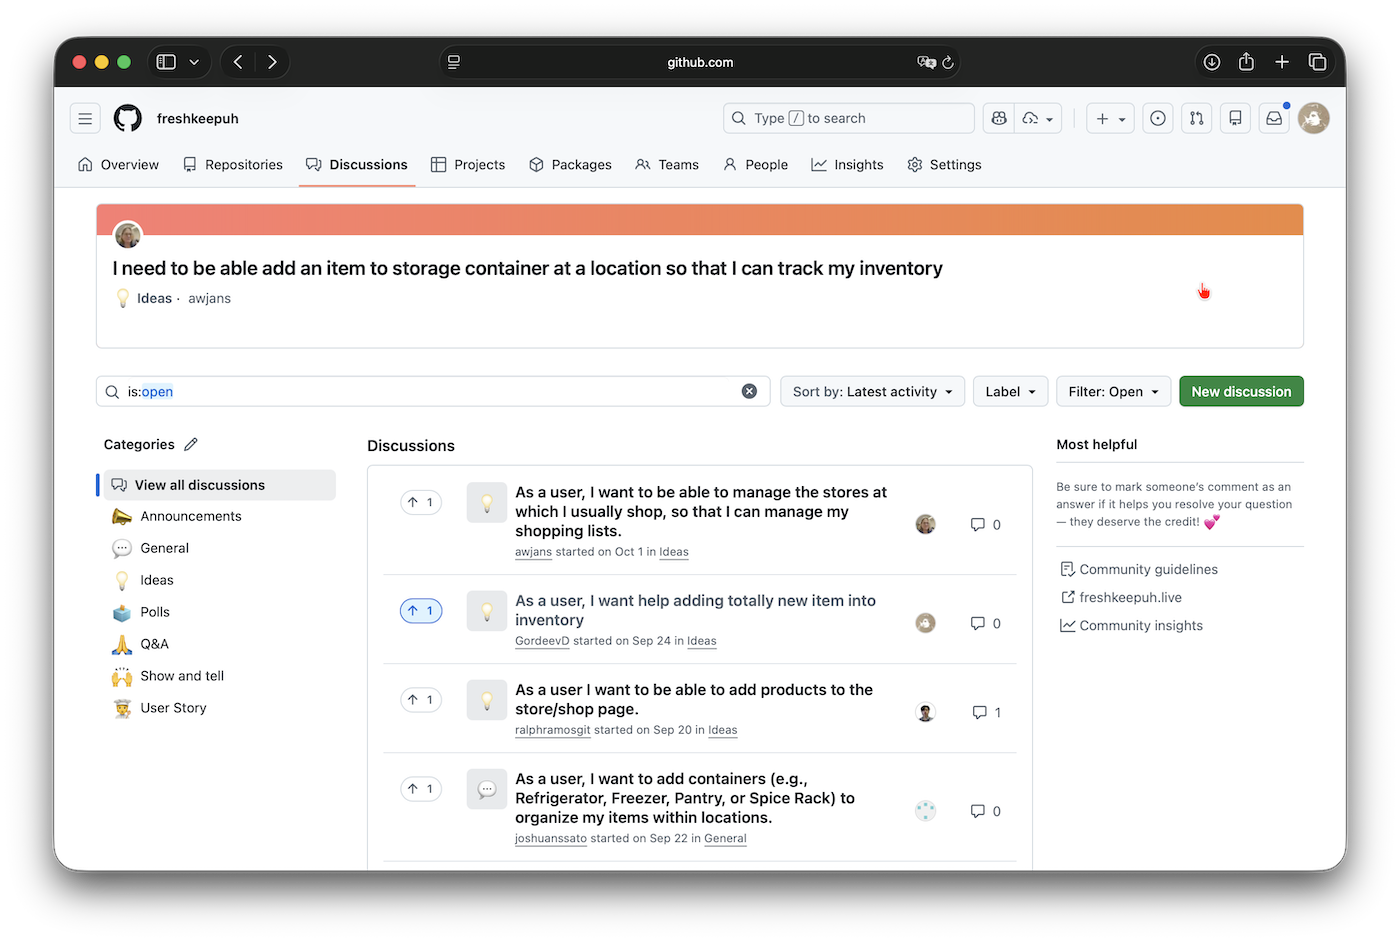
Task: Upvote the add containers discussion
Action: pos(421,789)
